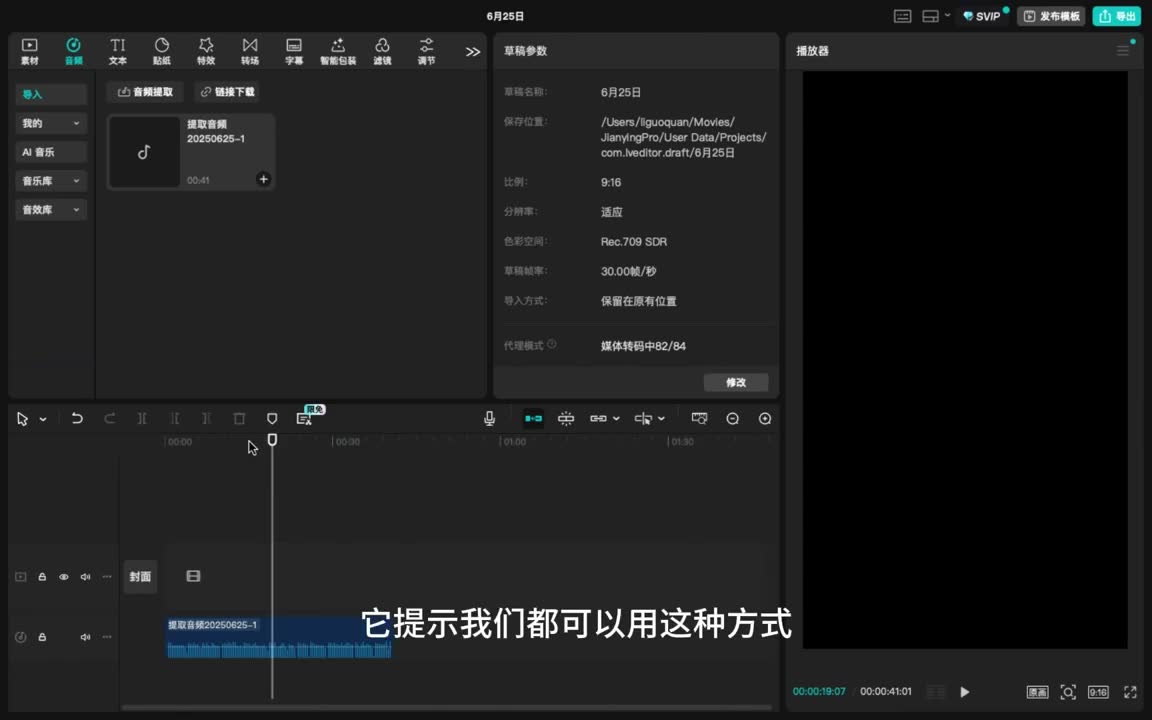The height and width of the screenshot is (720, 1152).
Task: Redo the last undone edit
Action: (x=109, y=418)
